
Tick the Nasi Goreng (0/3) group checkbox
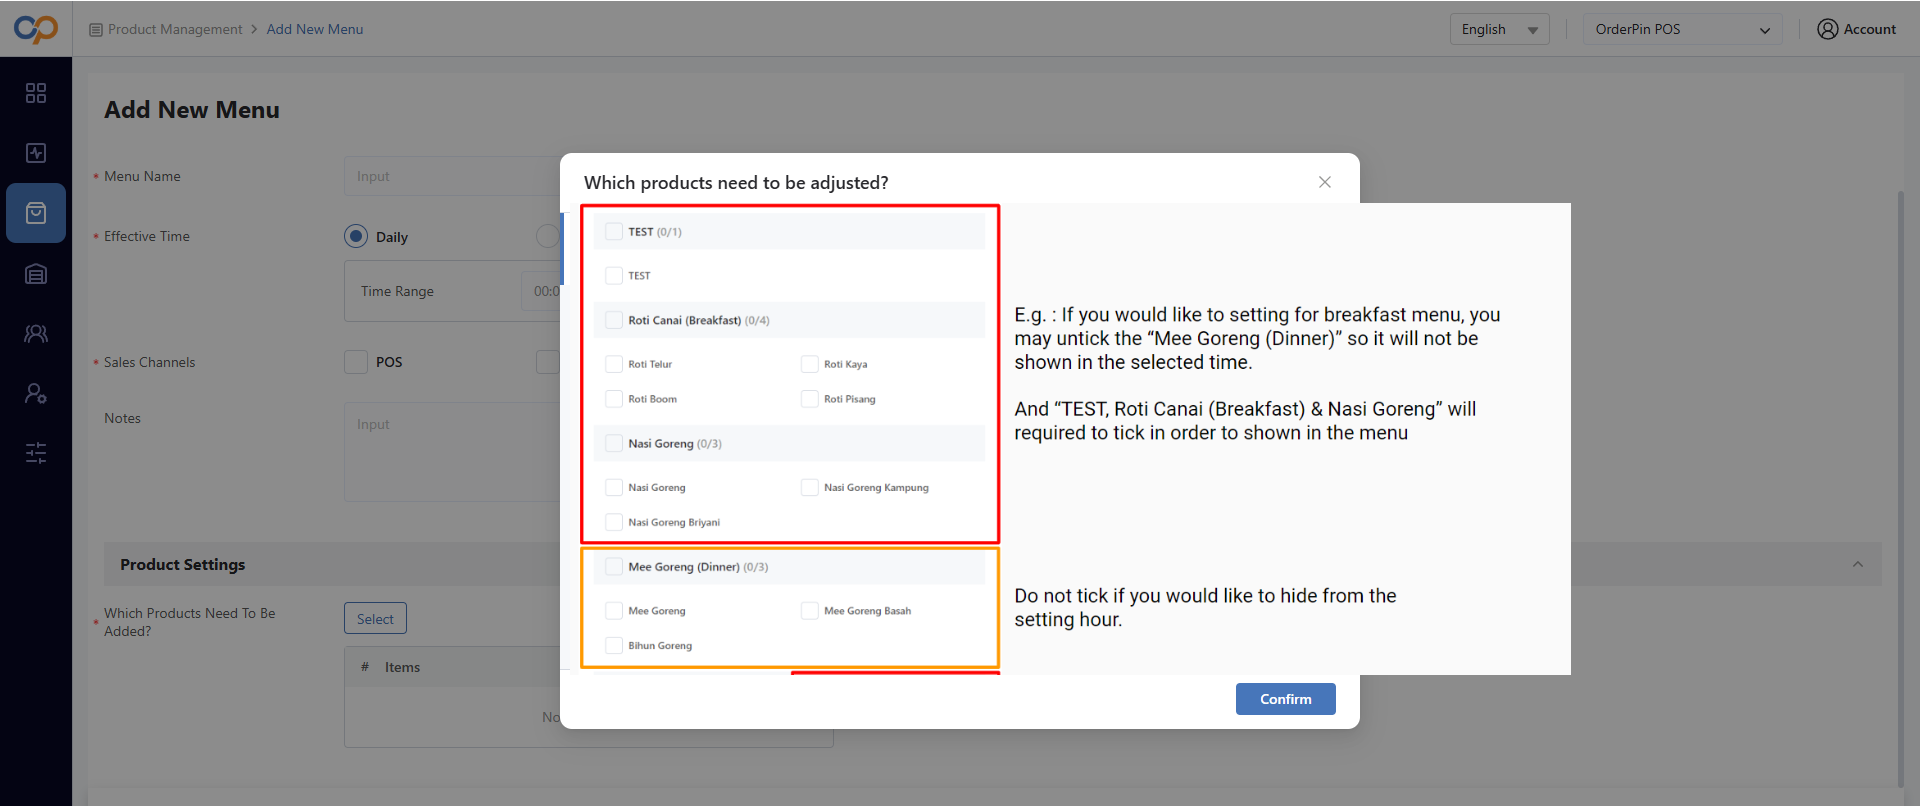tap(614, 443)
